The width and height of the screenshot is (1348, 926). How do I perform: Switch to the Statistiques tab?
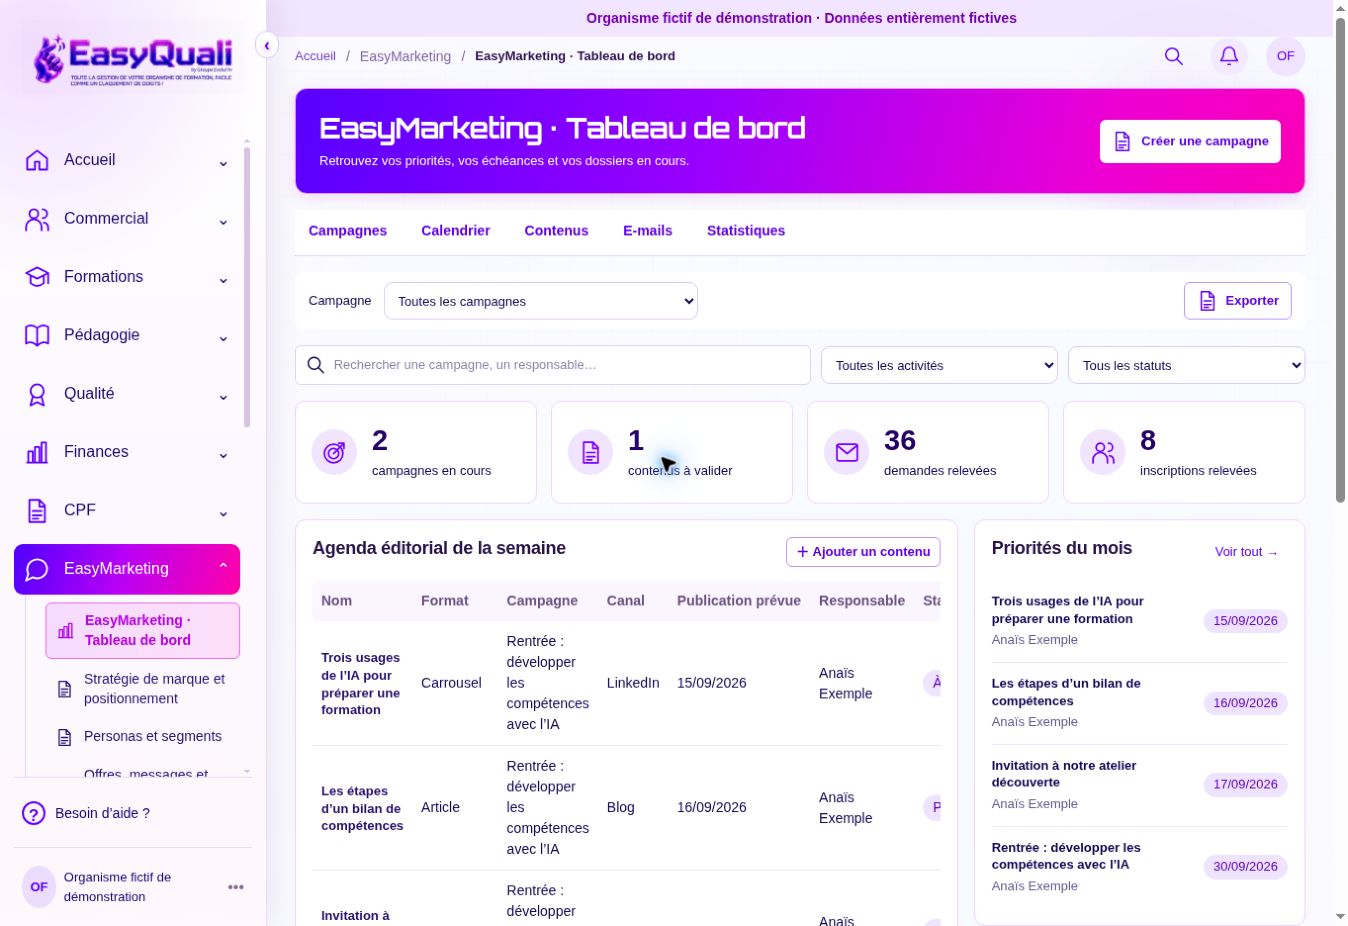click(x=746, y=230)
